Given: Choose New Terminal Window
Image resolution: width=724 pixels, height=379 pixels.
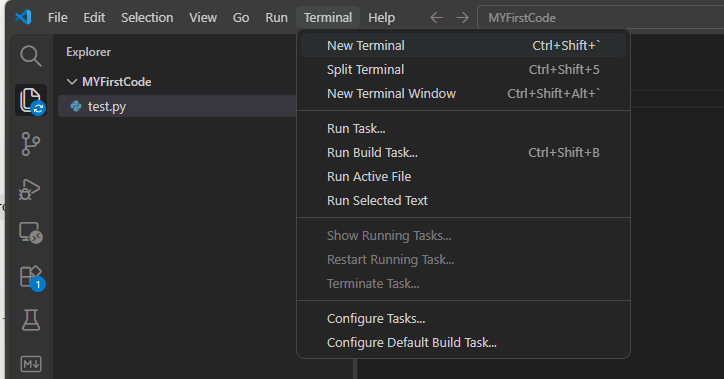Looking at the screenshot, I should point(464,93).
